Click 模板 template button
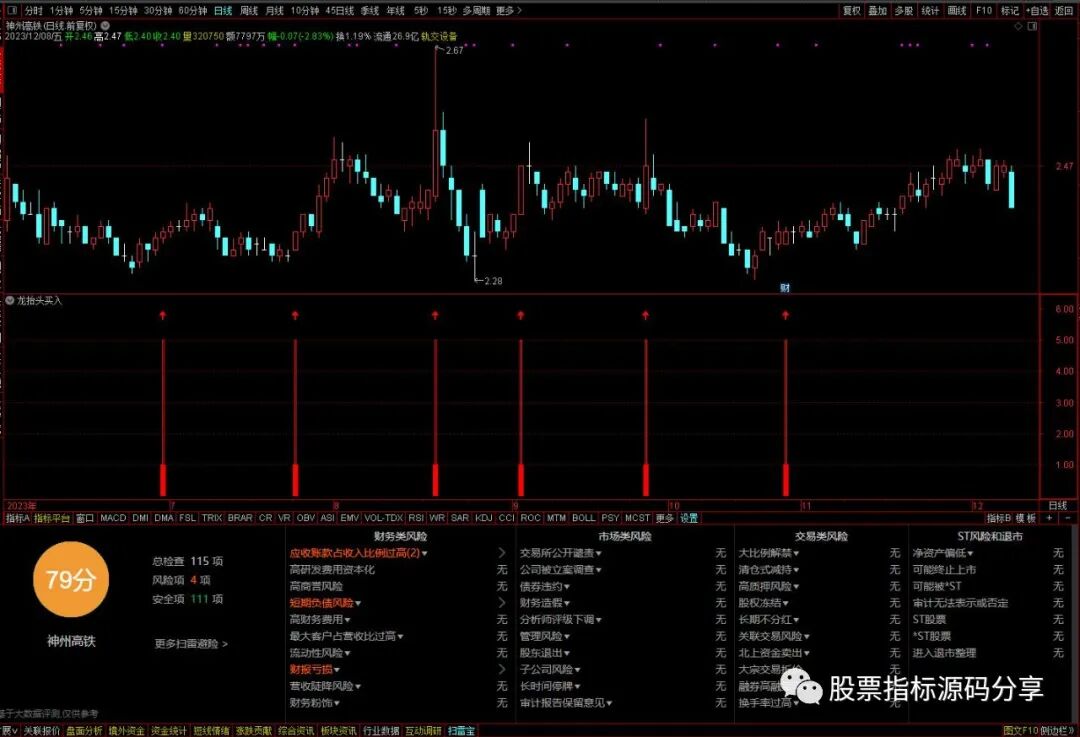1080x737 pixels. click(x=1025, y=518)
